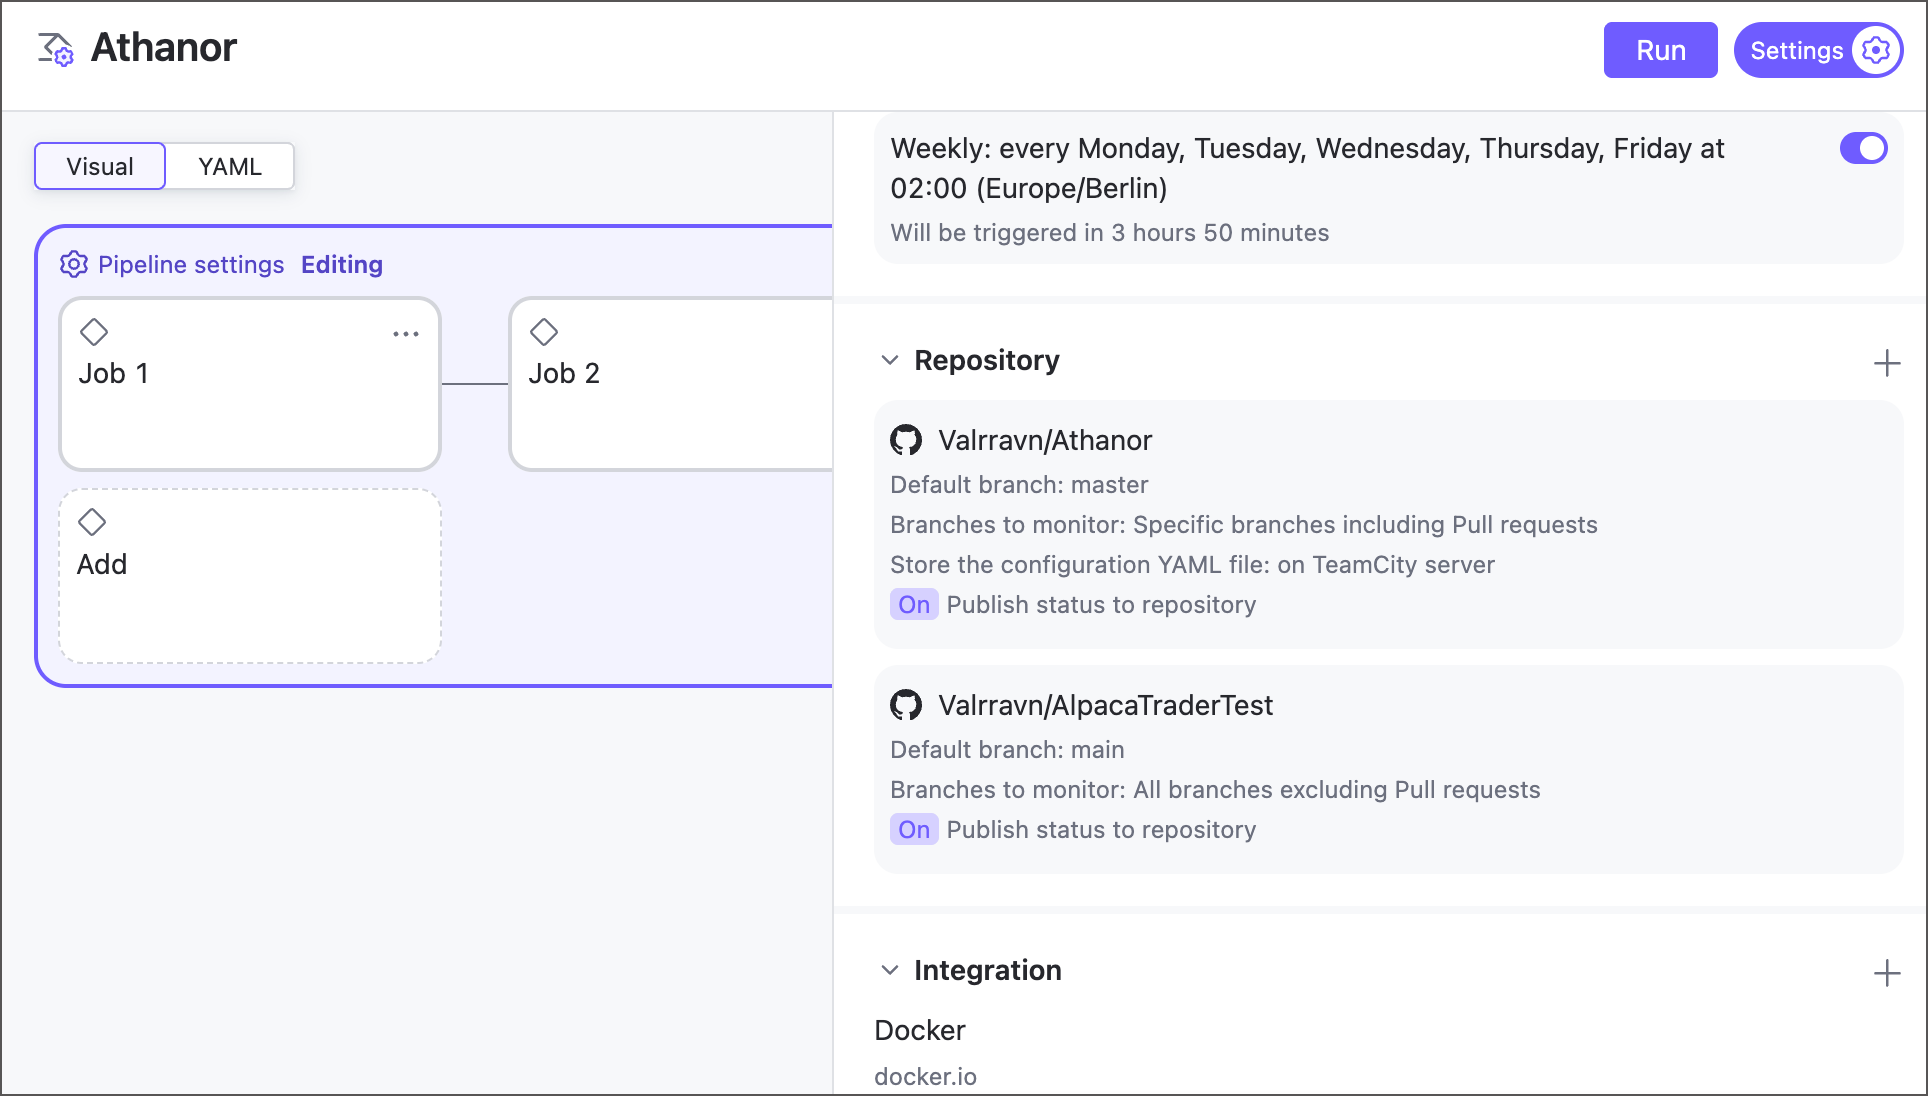Viewport: 1928px width, 1096px height.
Task: Click the Settings gear icon
Action: click(x=1875, y=50)
